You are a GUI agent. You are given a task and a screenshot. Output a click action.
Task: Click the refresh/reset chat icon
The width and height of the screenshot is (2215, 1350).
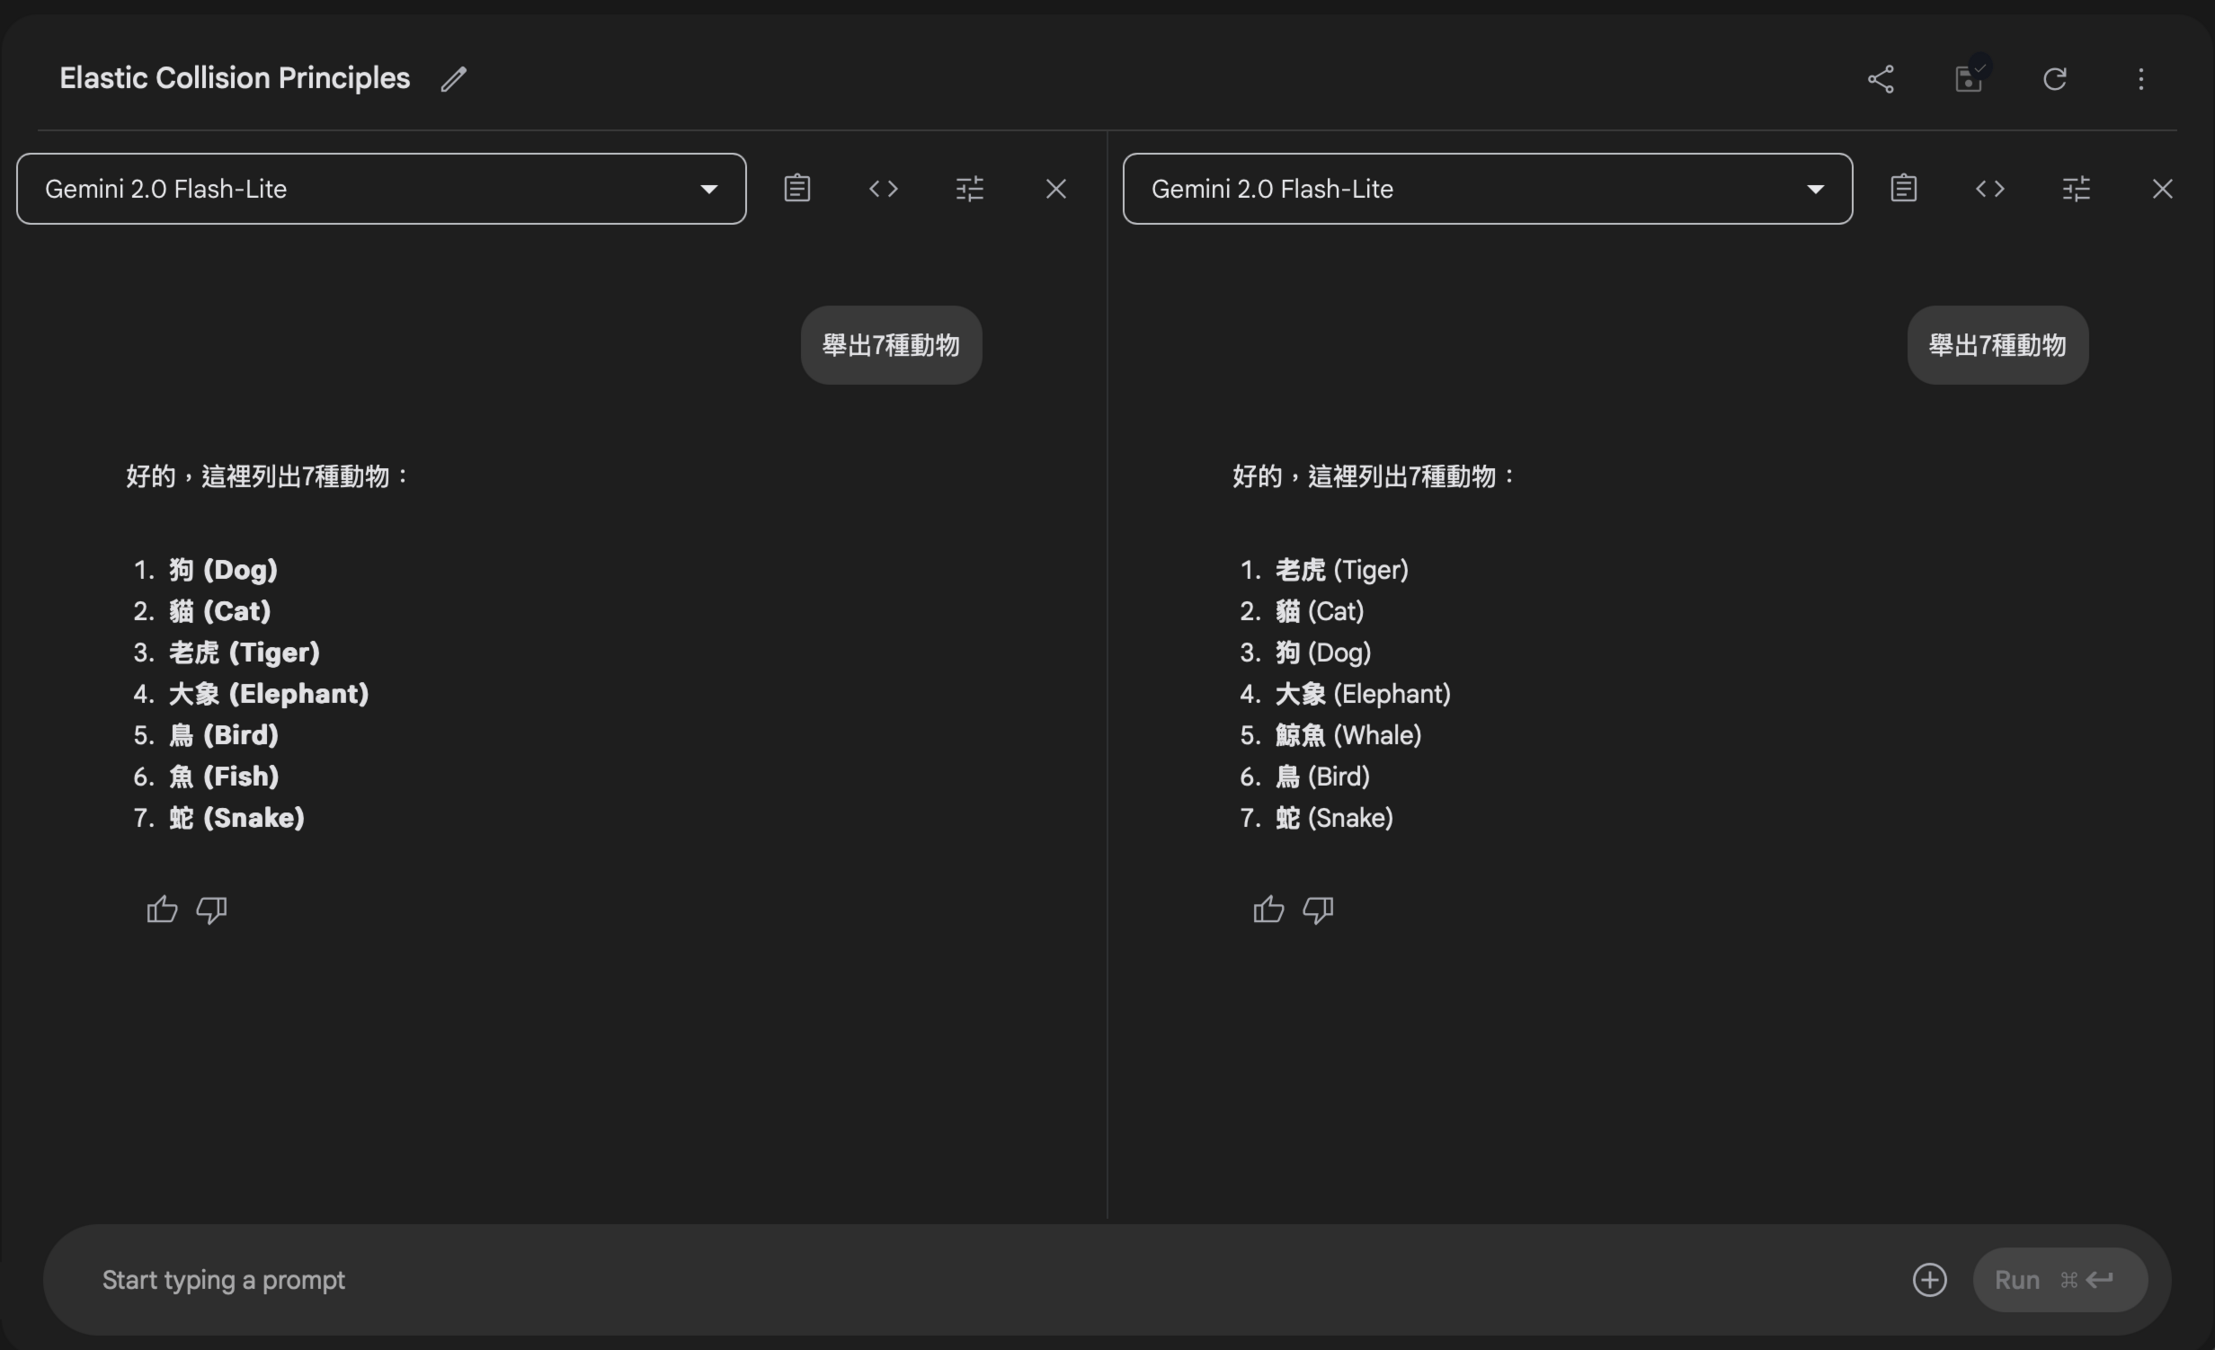pos(2054,79)
